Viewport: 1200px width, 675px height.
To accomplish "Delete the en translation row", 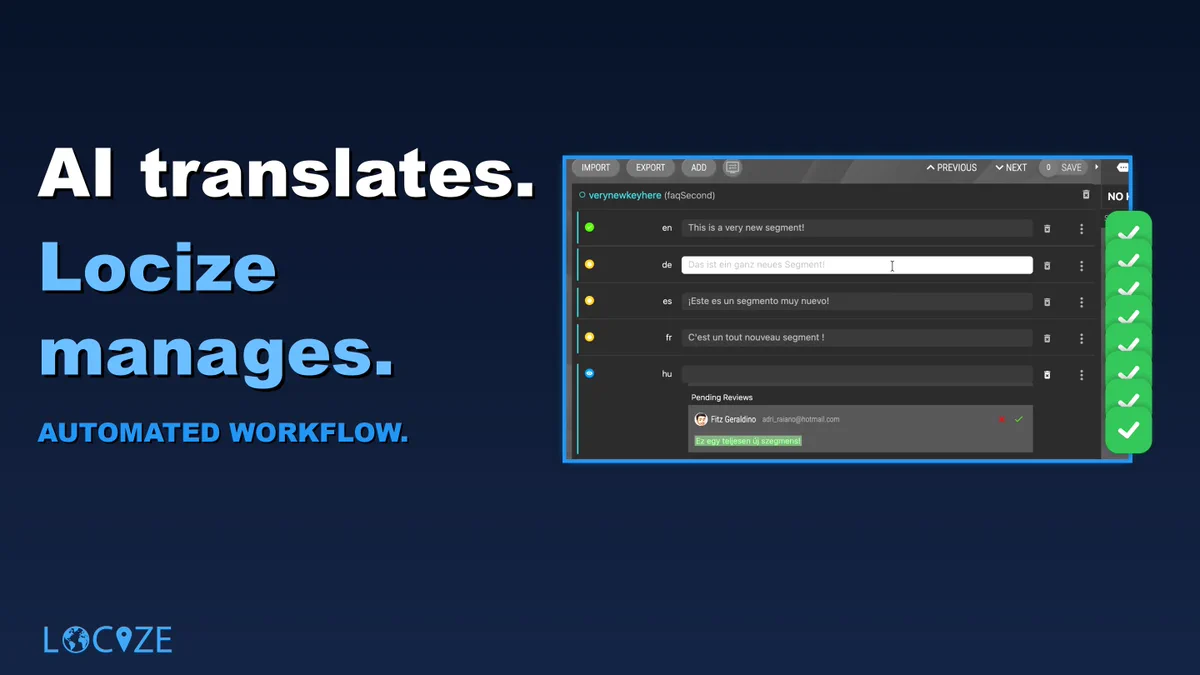I will 1047,229.
